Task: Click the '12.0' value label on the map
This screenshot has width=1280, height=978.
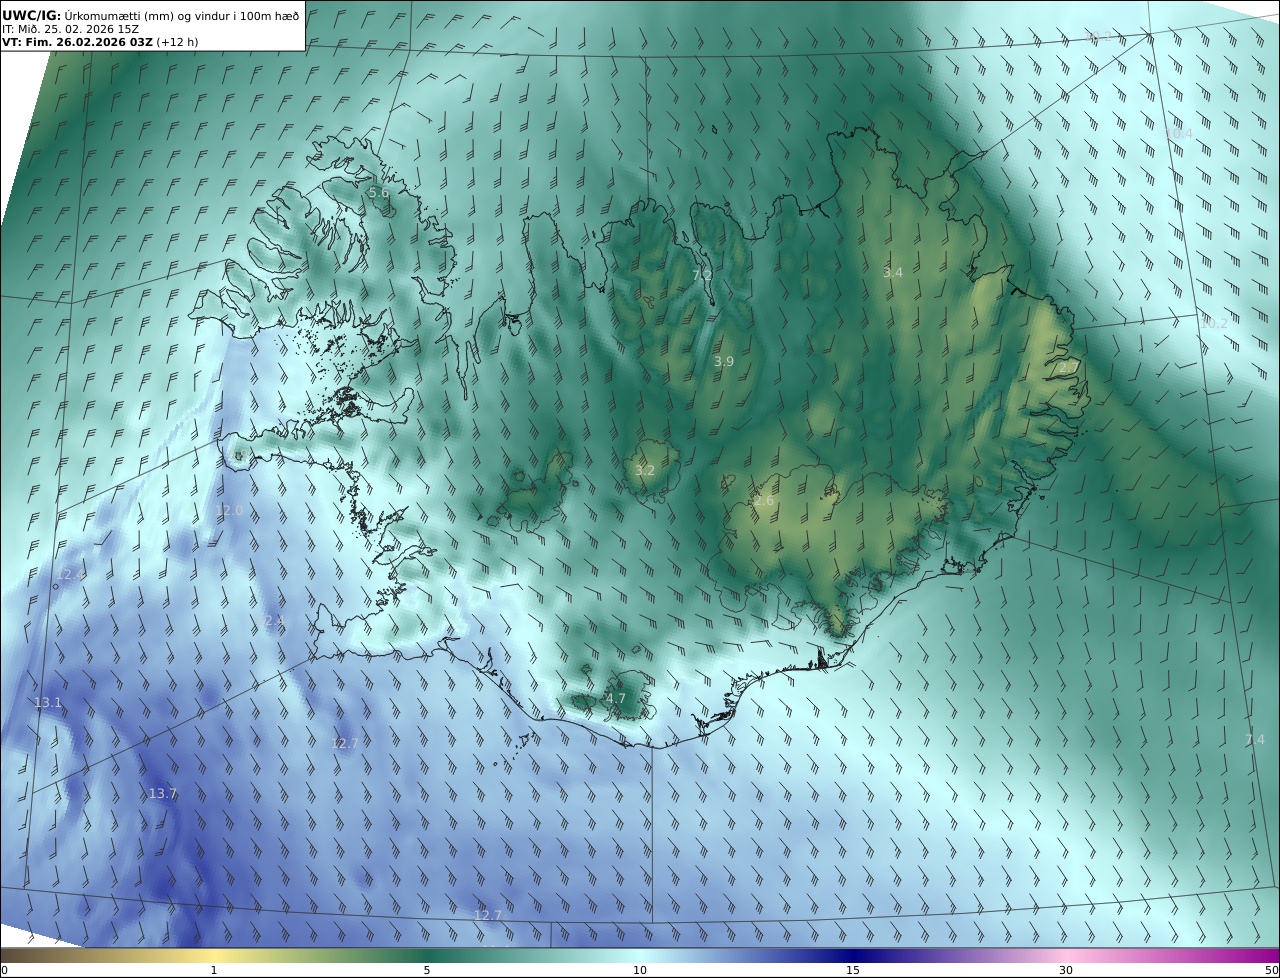Action: (230, 511)
